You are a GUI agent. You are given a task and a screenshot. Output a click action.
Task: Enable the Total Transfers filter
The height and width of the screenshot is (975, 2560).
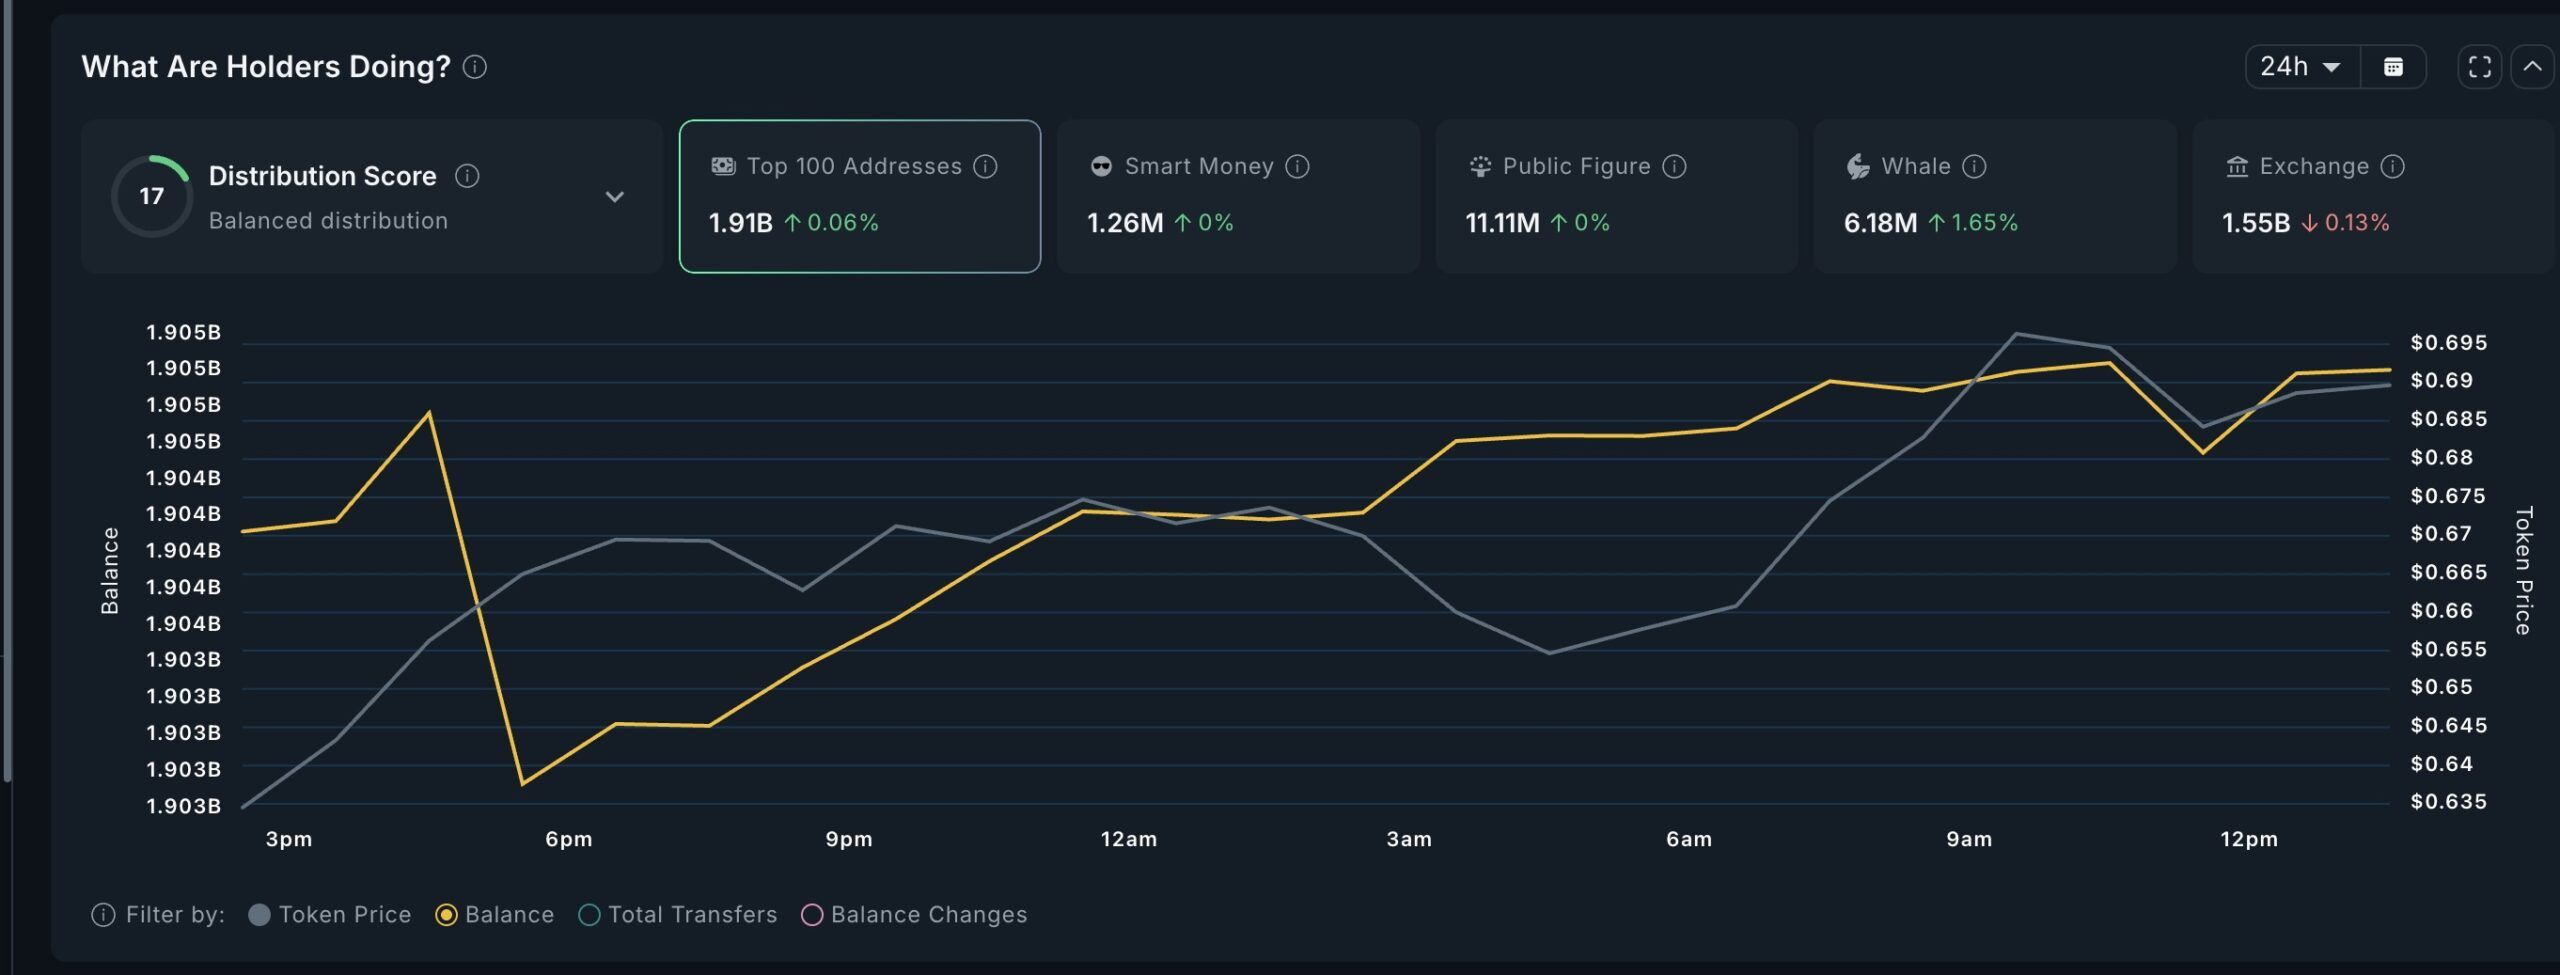pyautogui.click(x=590, y=913)
